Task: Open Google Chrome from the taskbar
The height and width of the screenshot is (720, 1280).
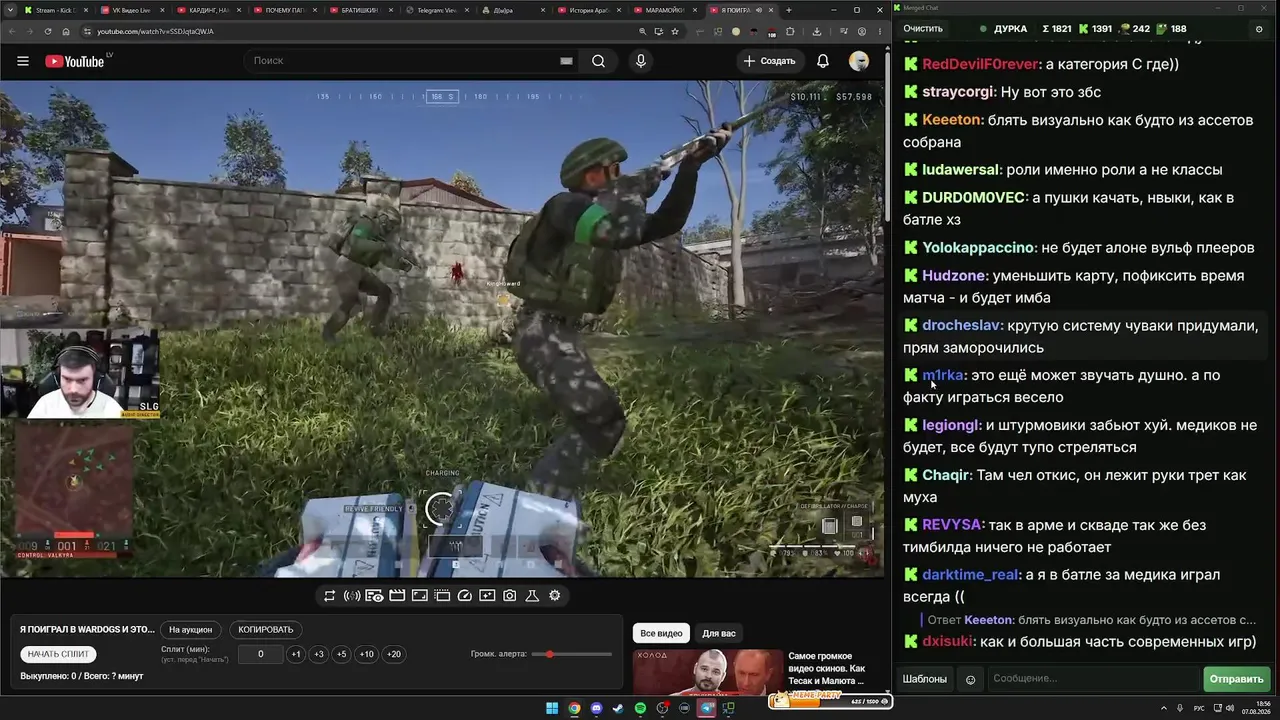Action: [574, 709]
